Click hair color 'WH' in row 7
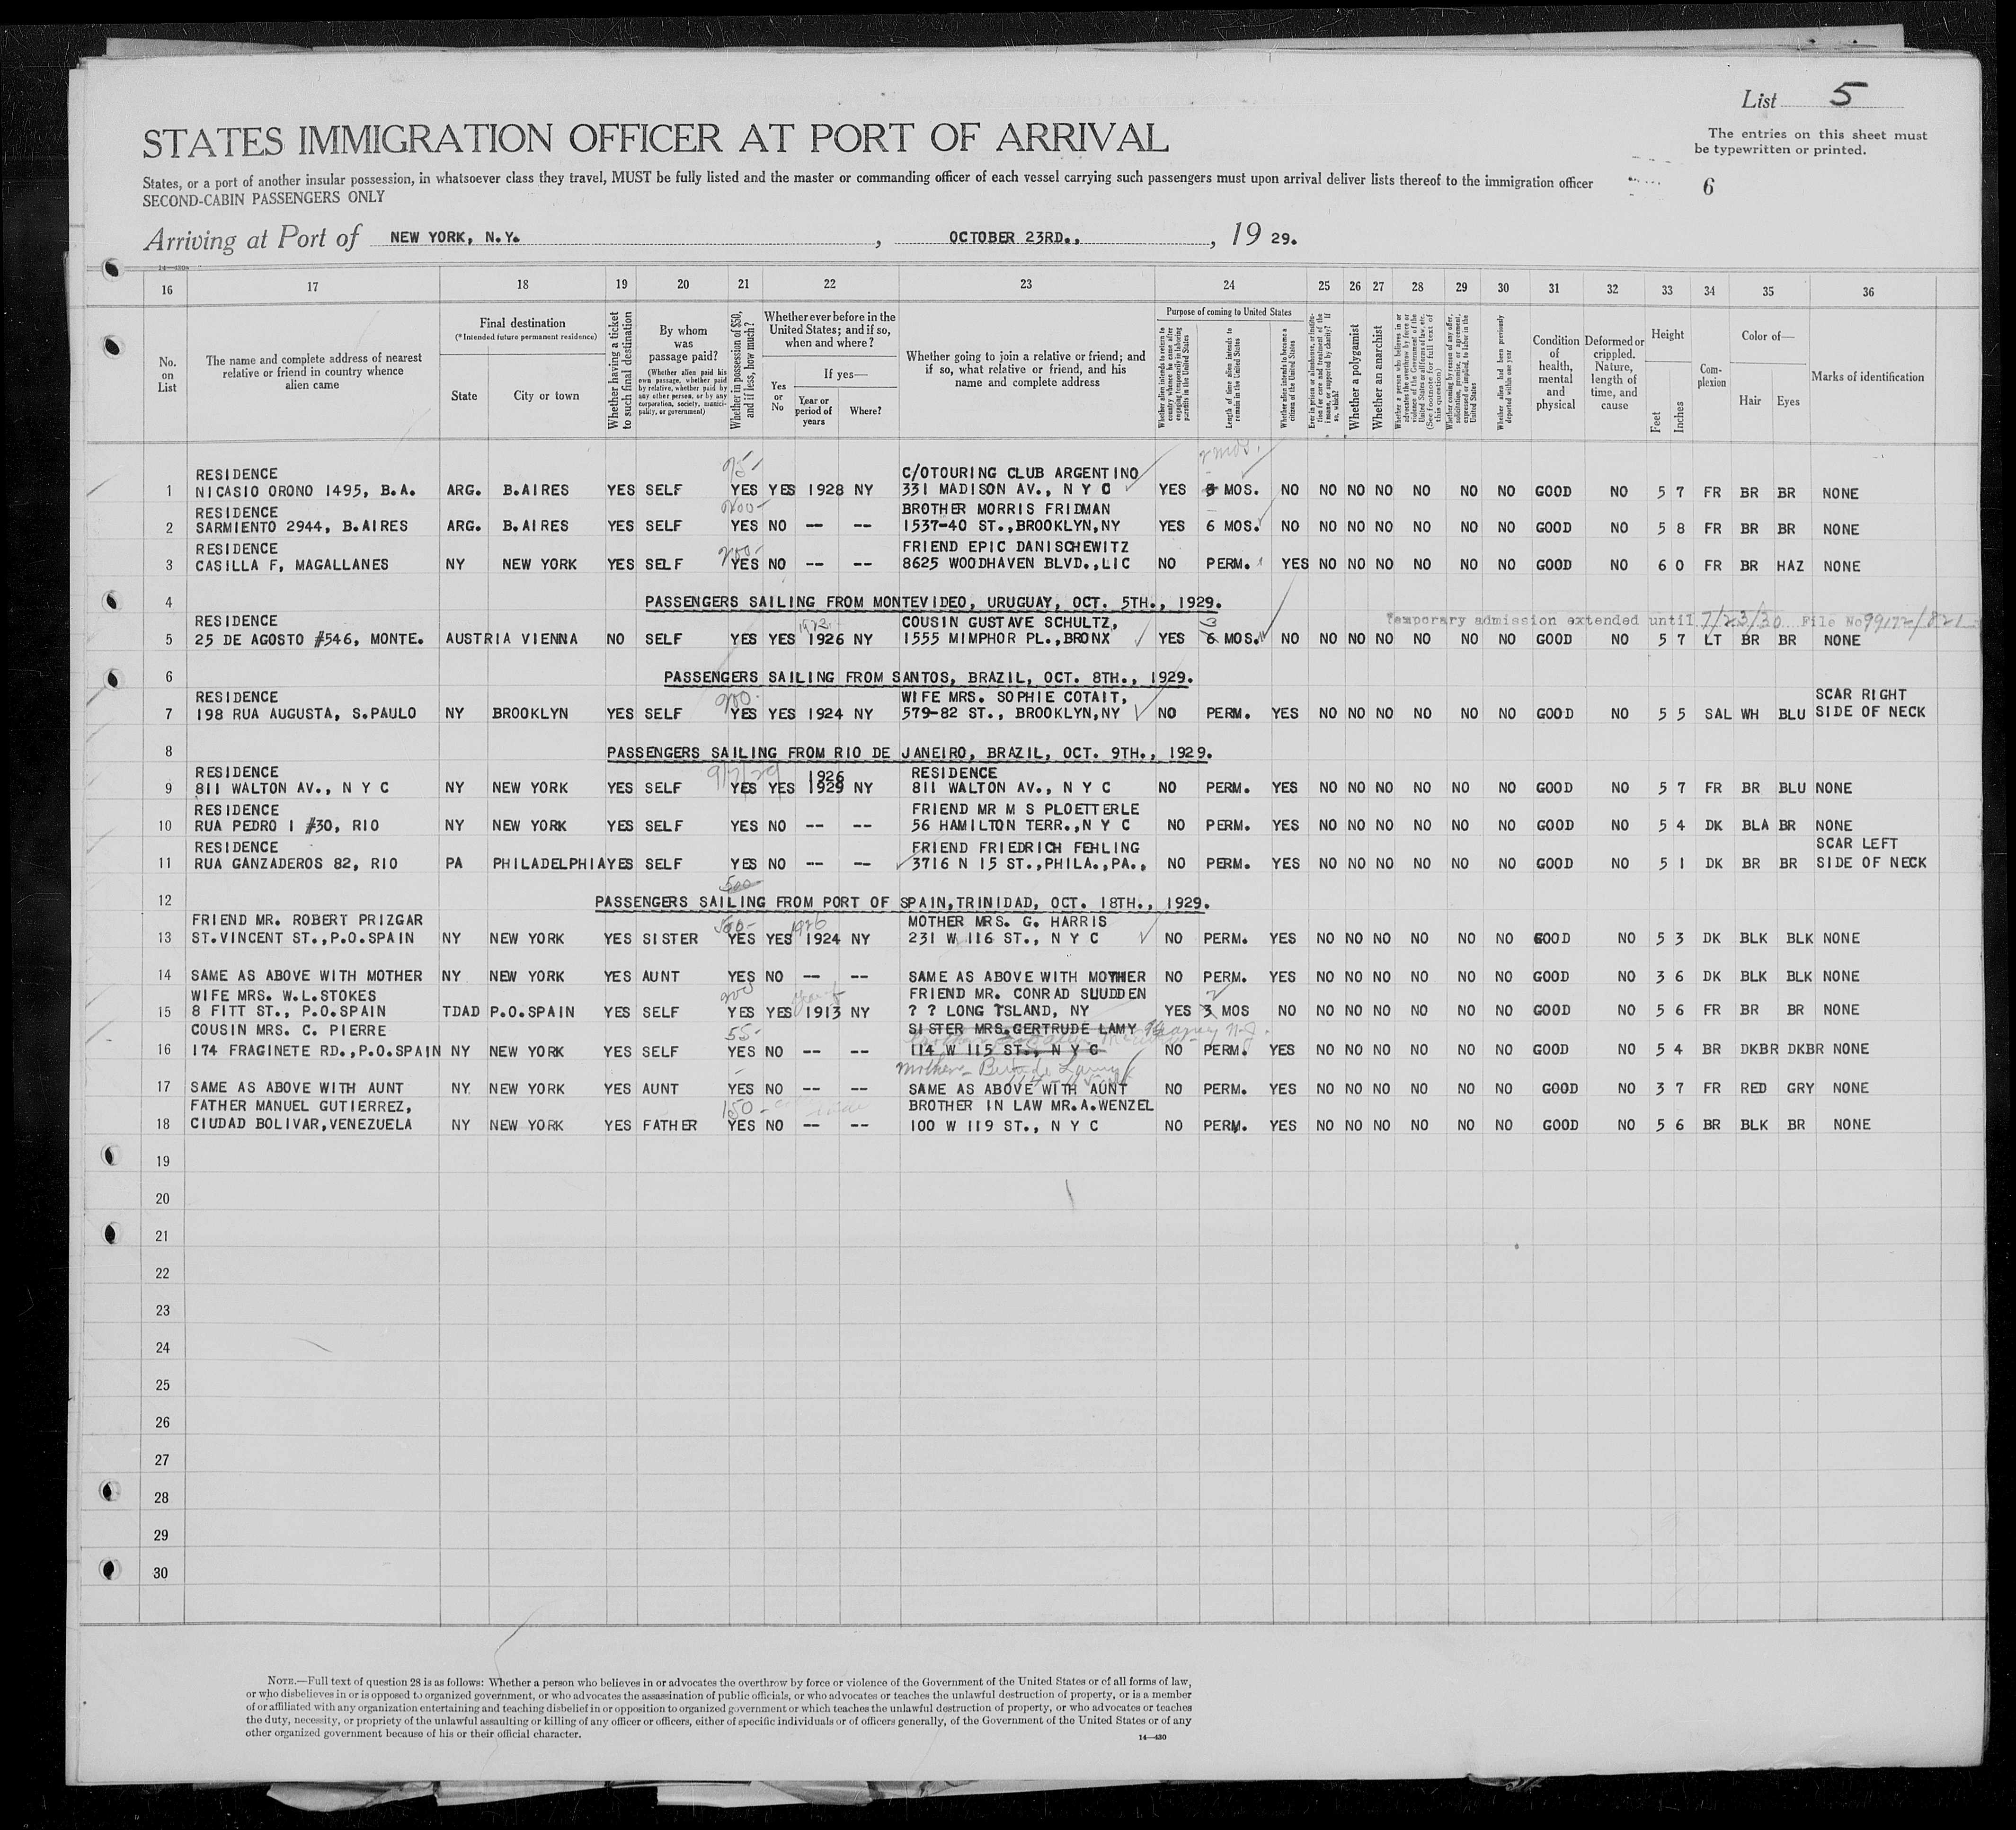The height and width of the screenshot is (1830, 2016). pos(1750,714)
